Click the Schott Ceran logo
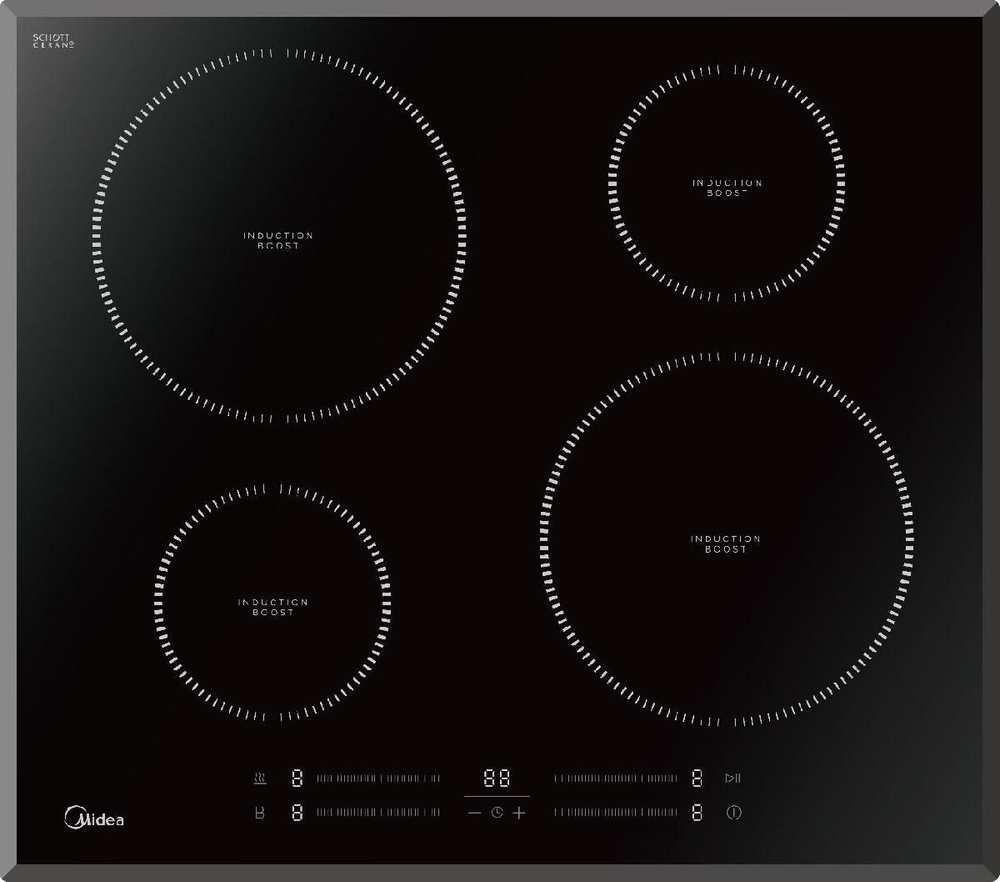This screenshot has height=882, width=1000. [54, 41]
